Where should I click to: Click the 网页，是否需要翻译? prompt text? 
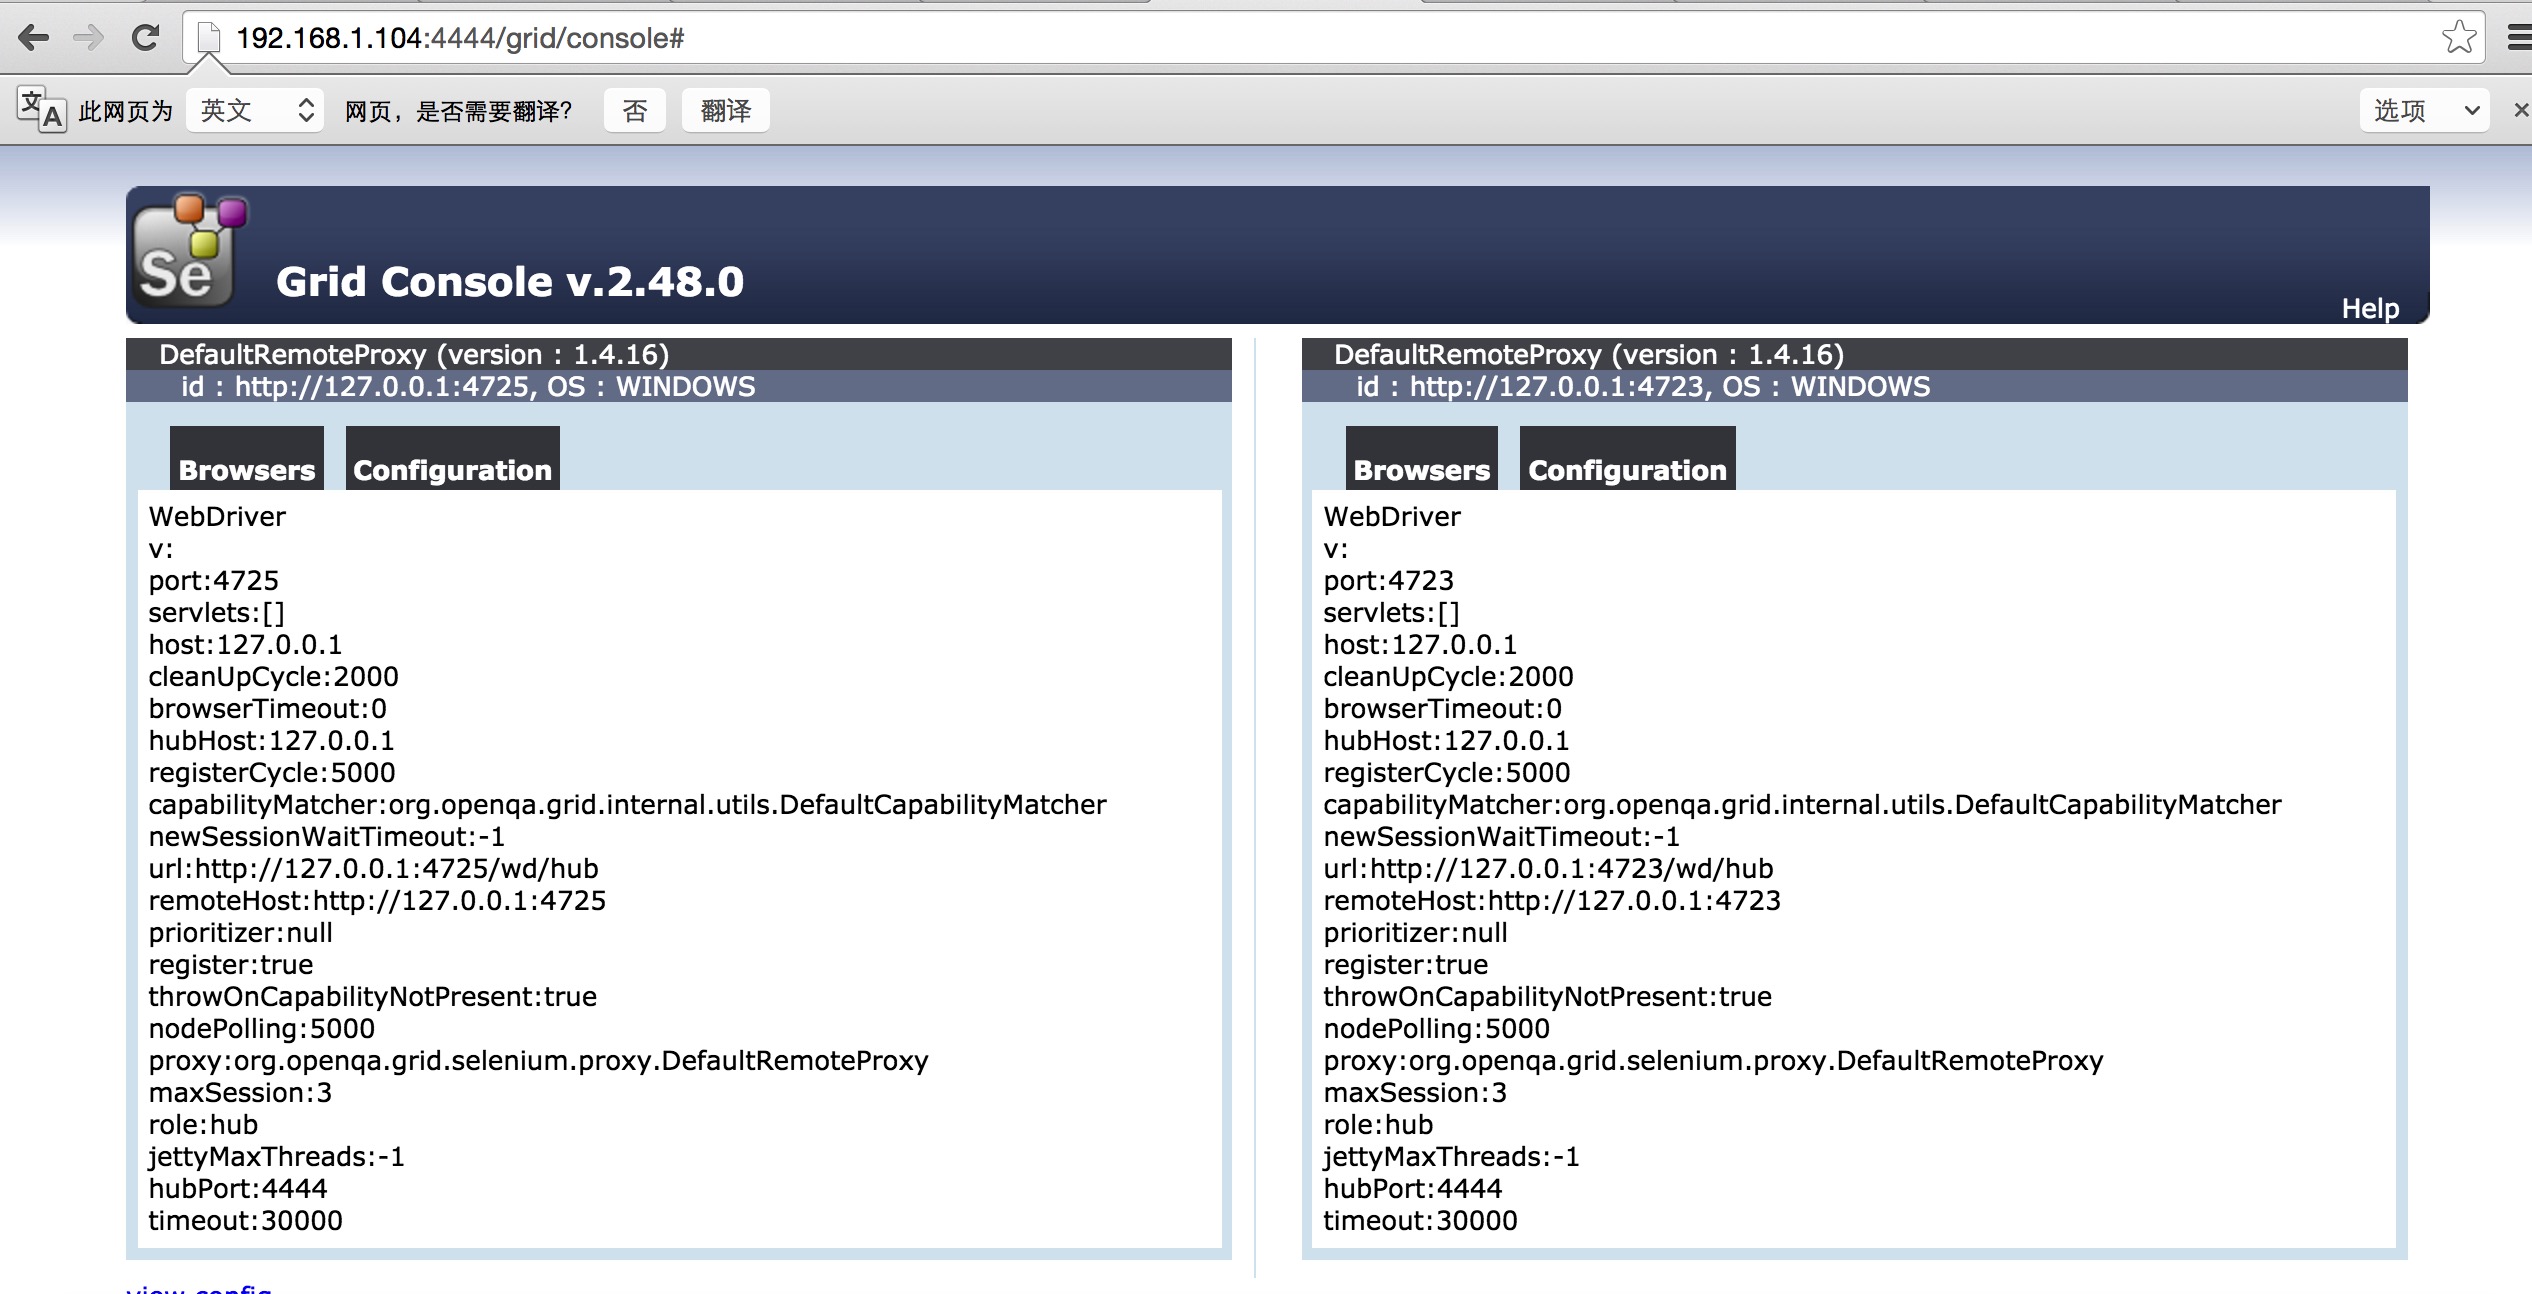[x=459, y=111]
